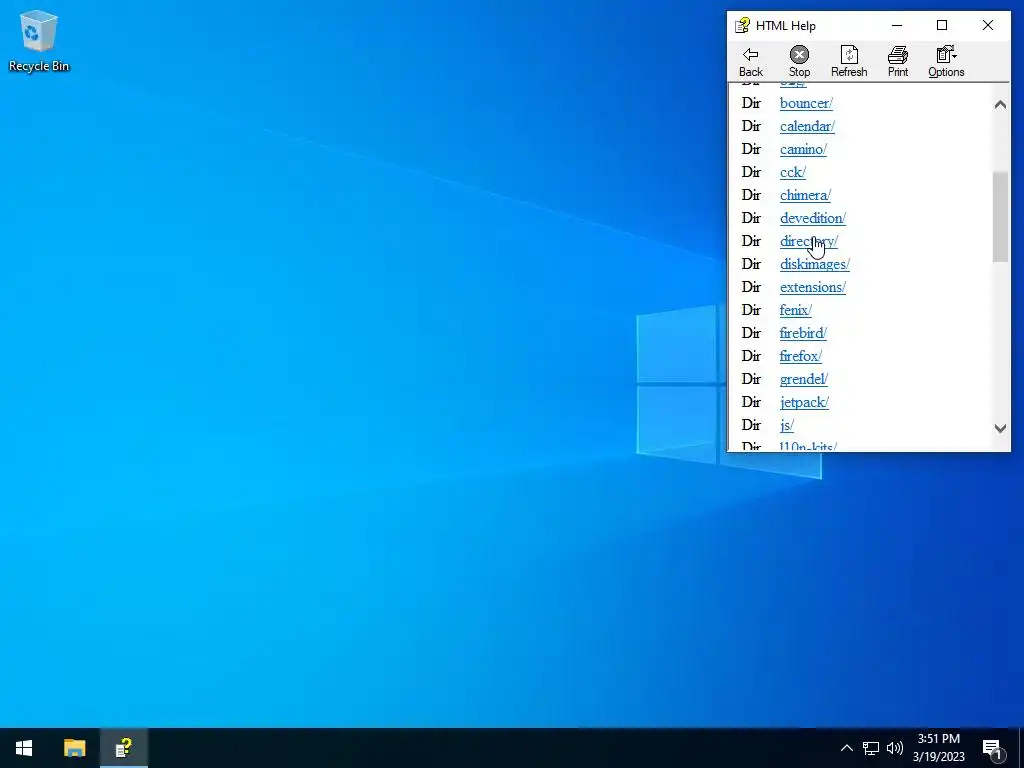
Task: Select 'Dir' text beside calendar/
Action: [x=751, y=126]
